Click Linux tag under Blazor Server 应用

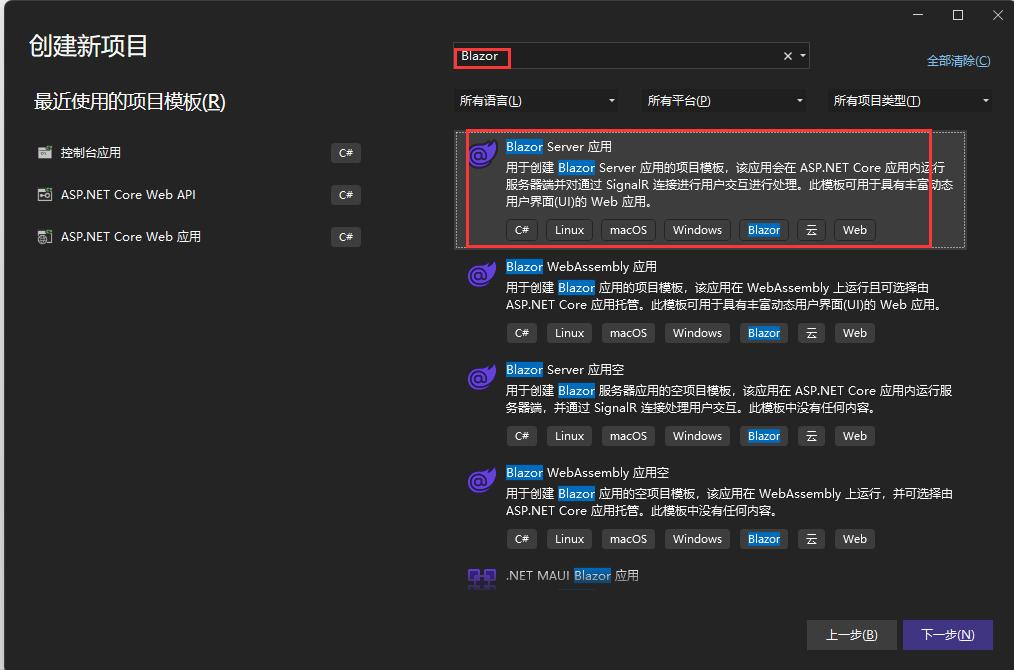[569, 230]
